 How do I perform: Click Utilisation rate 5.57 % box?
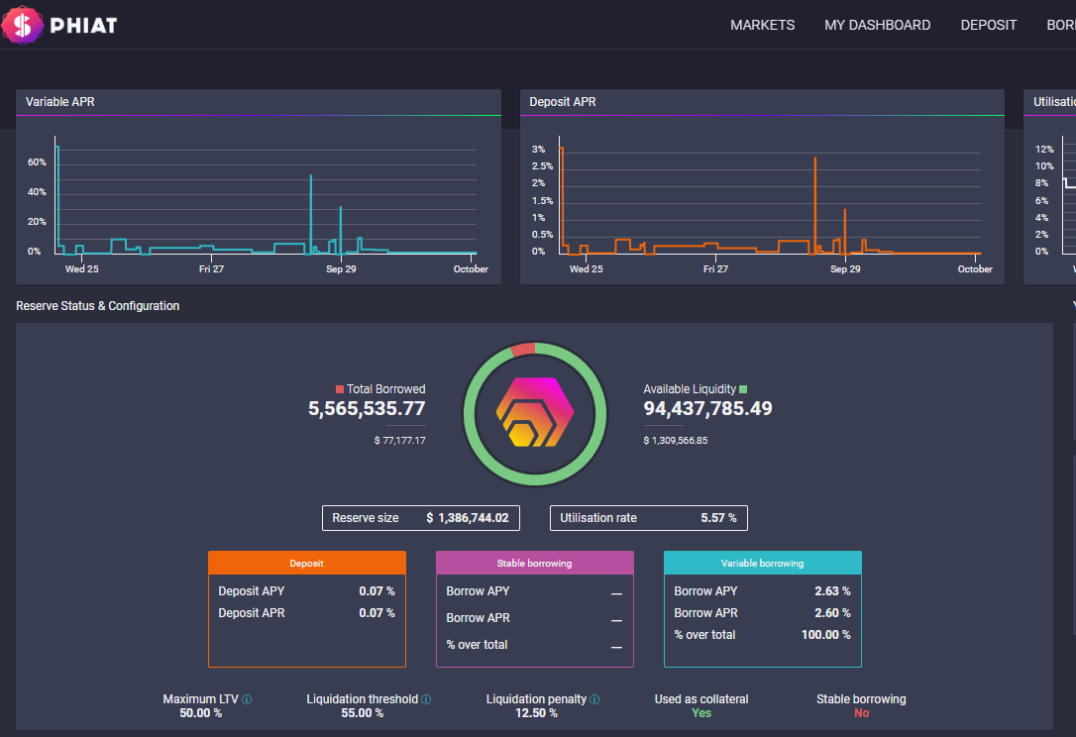(x=648, y=518)
